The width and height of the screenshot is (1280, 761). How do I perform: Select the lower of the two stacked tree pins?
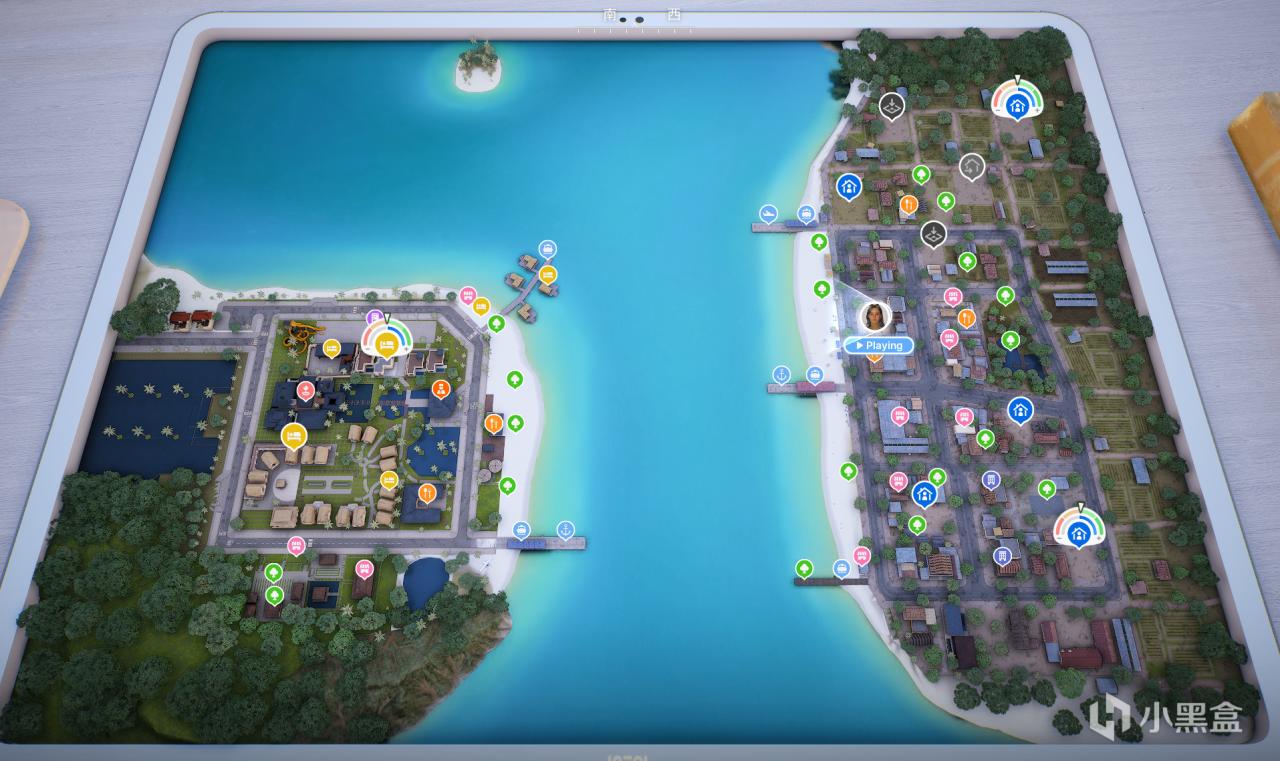tap(274, 595)
